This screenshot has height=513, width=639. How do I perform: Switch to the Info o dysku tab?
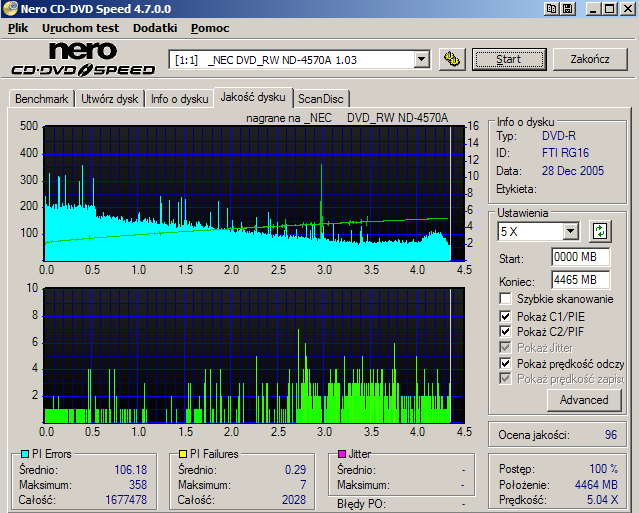click(x=179, y=99)
